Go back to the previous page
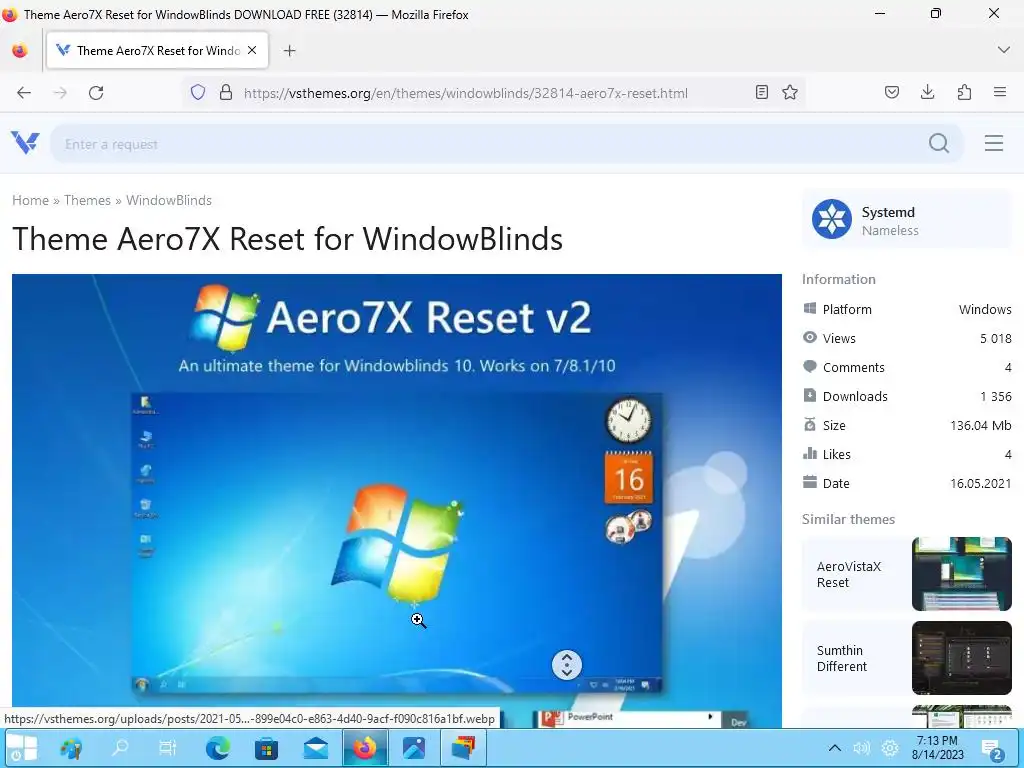Screen dimensions: 1024x768 point(24,93)
